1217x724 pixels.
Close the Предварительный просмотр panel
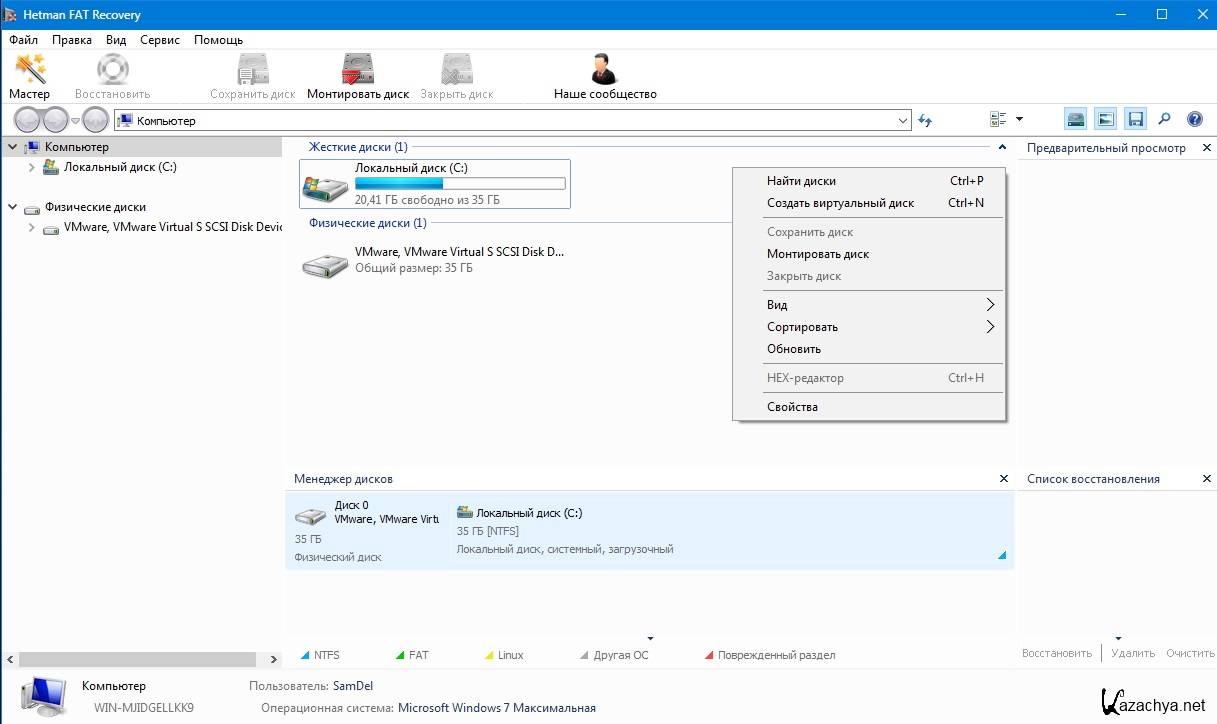1206,148
